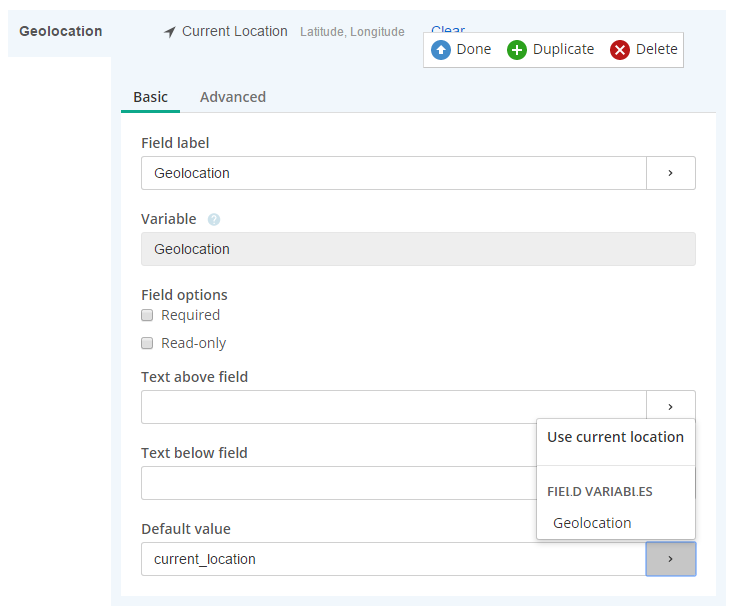Click the Text below field input
This screenshot has width=732, height=614.
(x=339, y=483)
